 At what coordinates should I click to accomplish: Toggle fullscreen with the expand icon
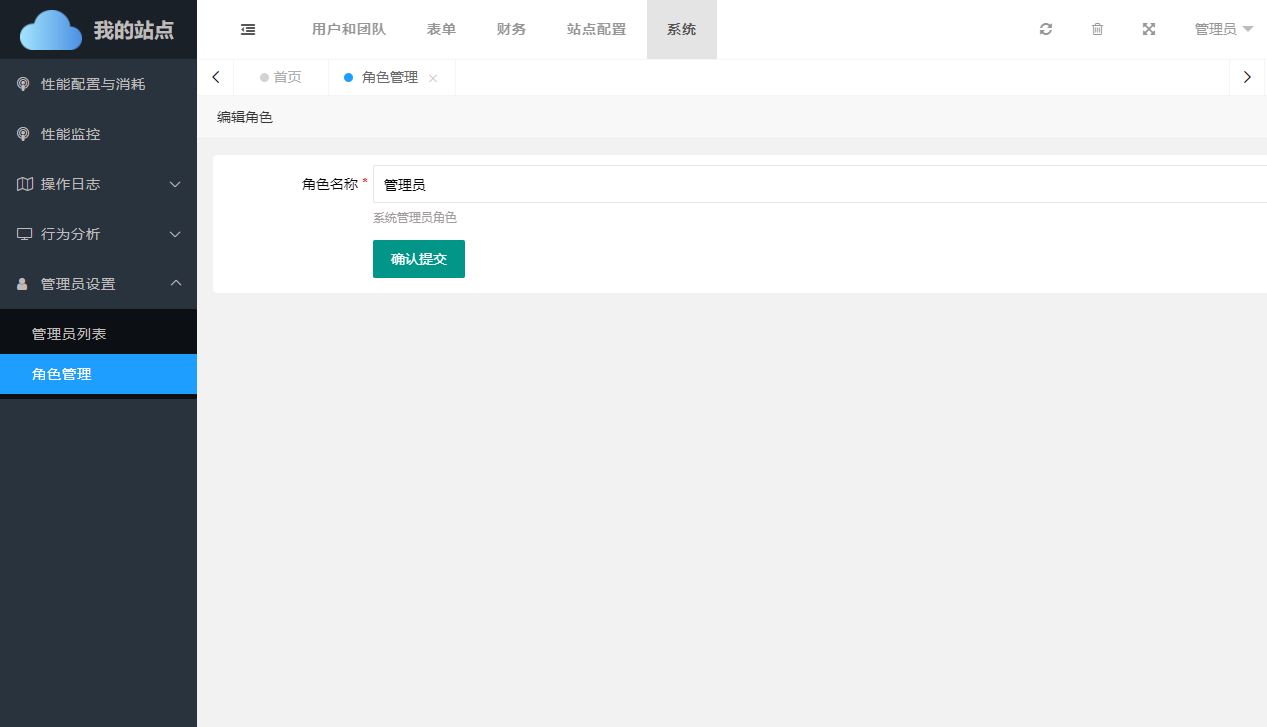pyautogui.click(x=1149, y=30)
